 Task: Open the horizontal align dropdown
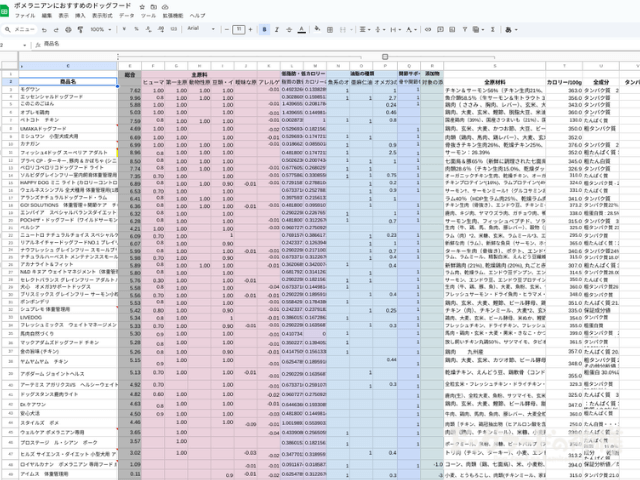point(364,29)
